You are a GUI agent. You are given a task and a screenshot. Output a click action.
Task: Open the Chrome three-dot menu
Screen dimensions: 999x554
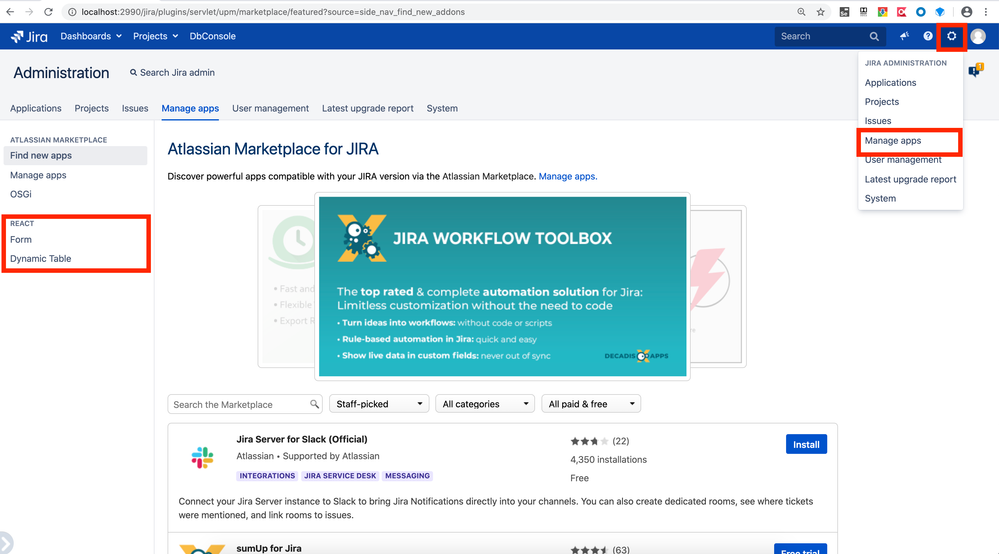(x=986, y=11)
